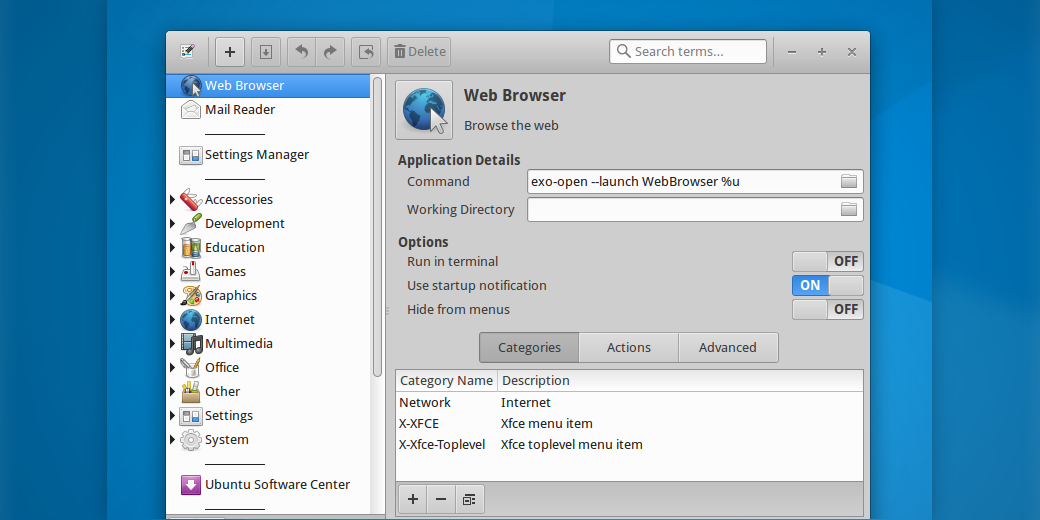Screen dimensions: 1040x520
Task: Toggle Hide from menus switch
Action: click(x=828, y=309)
